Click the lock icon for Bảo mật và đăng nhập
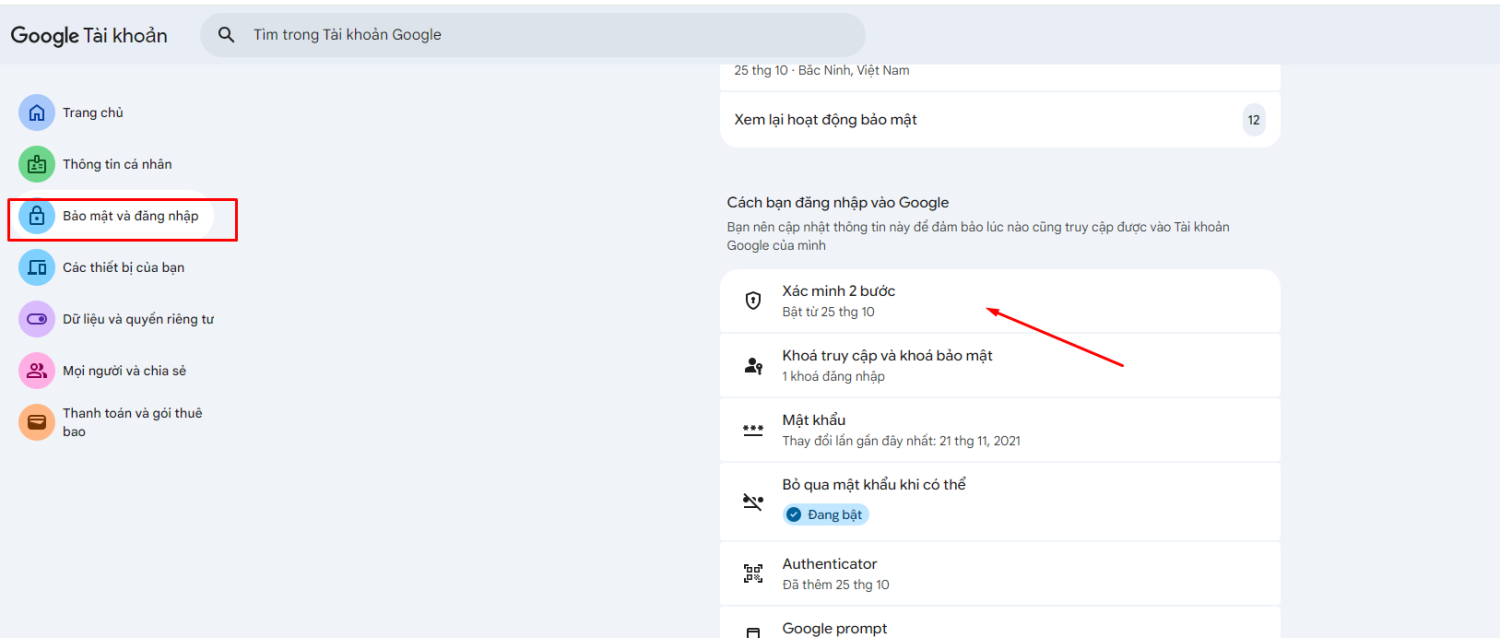This screenshot has width=1500, height=638. click(x=36, y=216)
